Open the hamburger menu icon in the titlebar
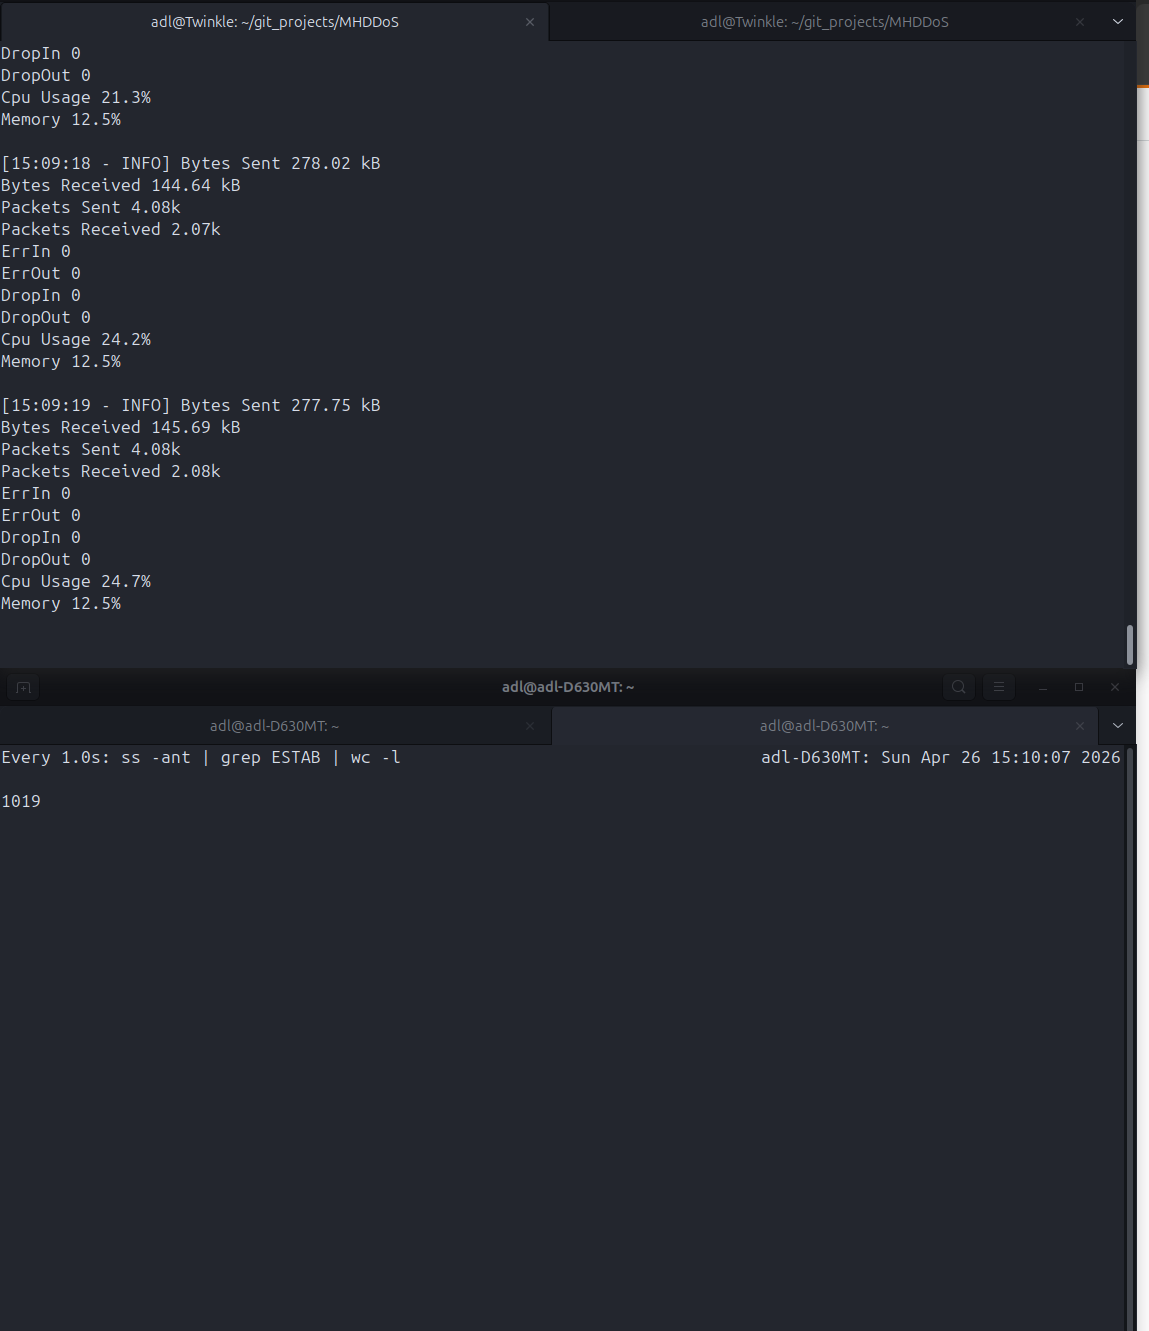This screenshot has height=1331, width=1149. click(x=998, y=687)
